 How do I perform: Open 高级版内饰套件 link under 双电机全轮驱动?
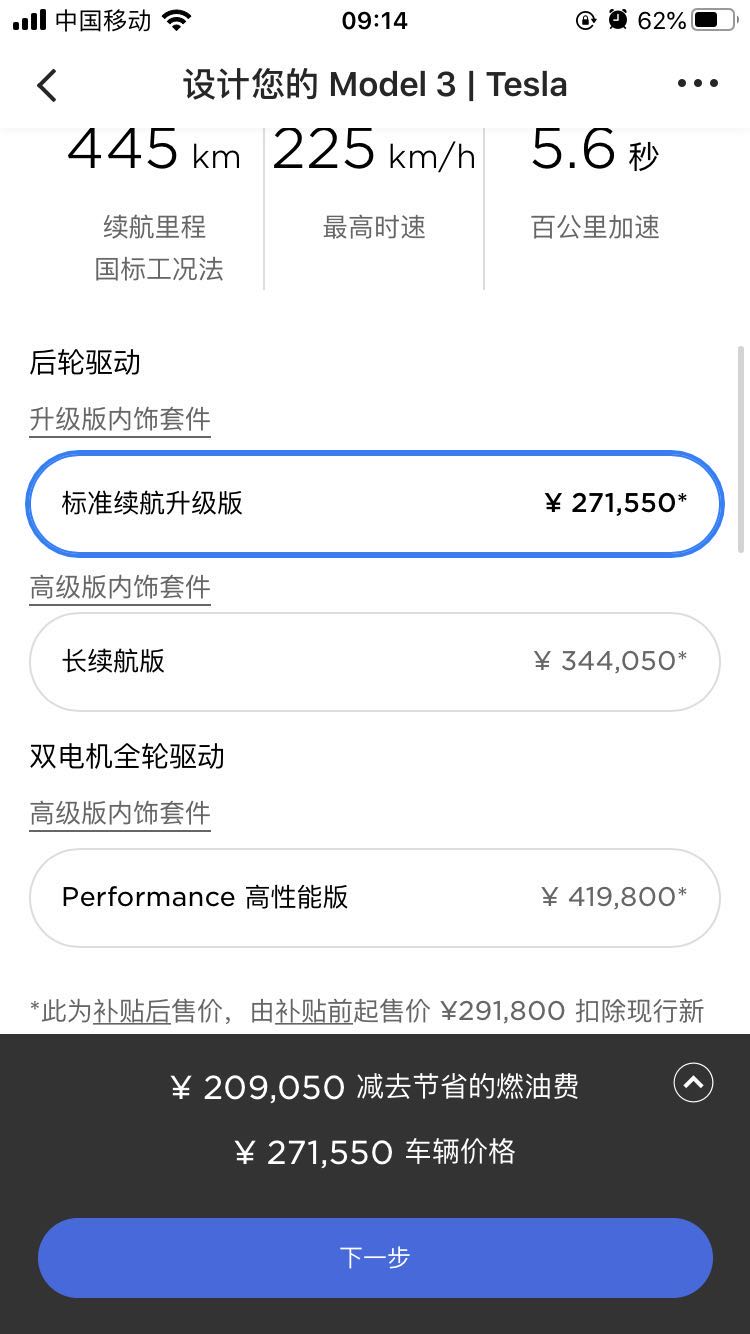pyautogui.click(x=120, y=813)
